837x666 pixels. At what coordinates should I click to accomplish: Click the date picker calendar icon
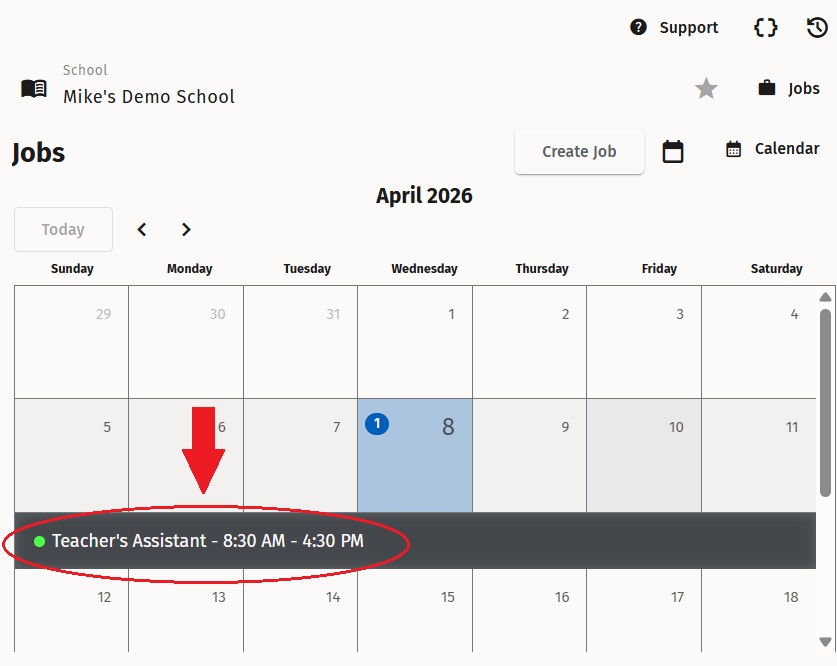[673, 151]
